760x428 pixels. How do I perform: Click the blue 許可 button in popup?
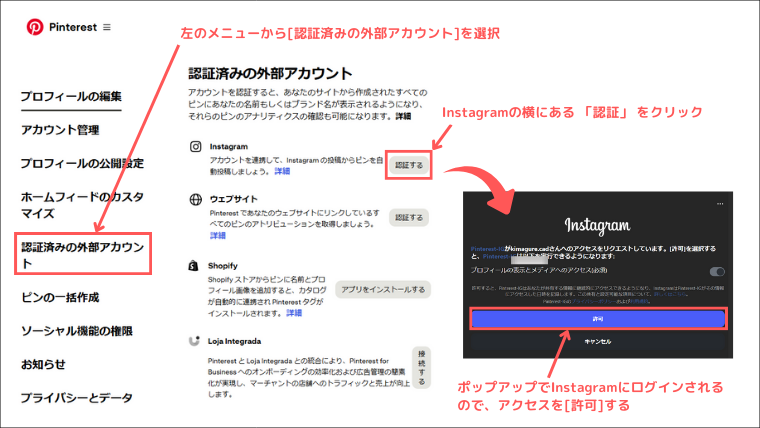point(598,319)
